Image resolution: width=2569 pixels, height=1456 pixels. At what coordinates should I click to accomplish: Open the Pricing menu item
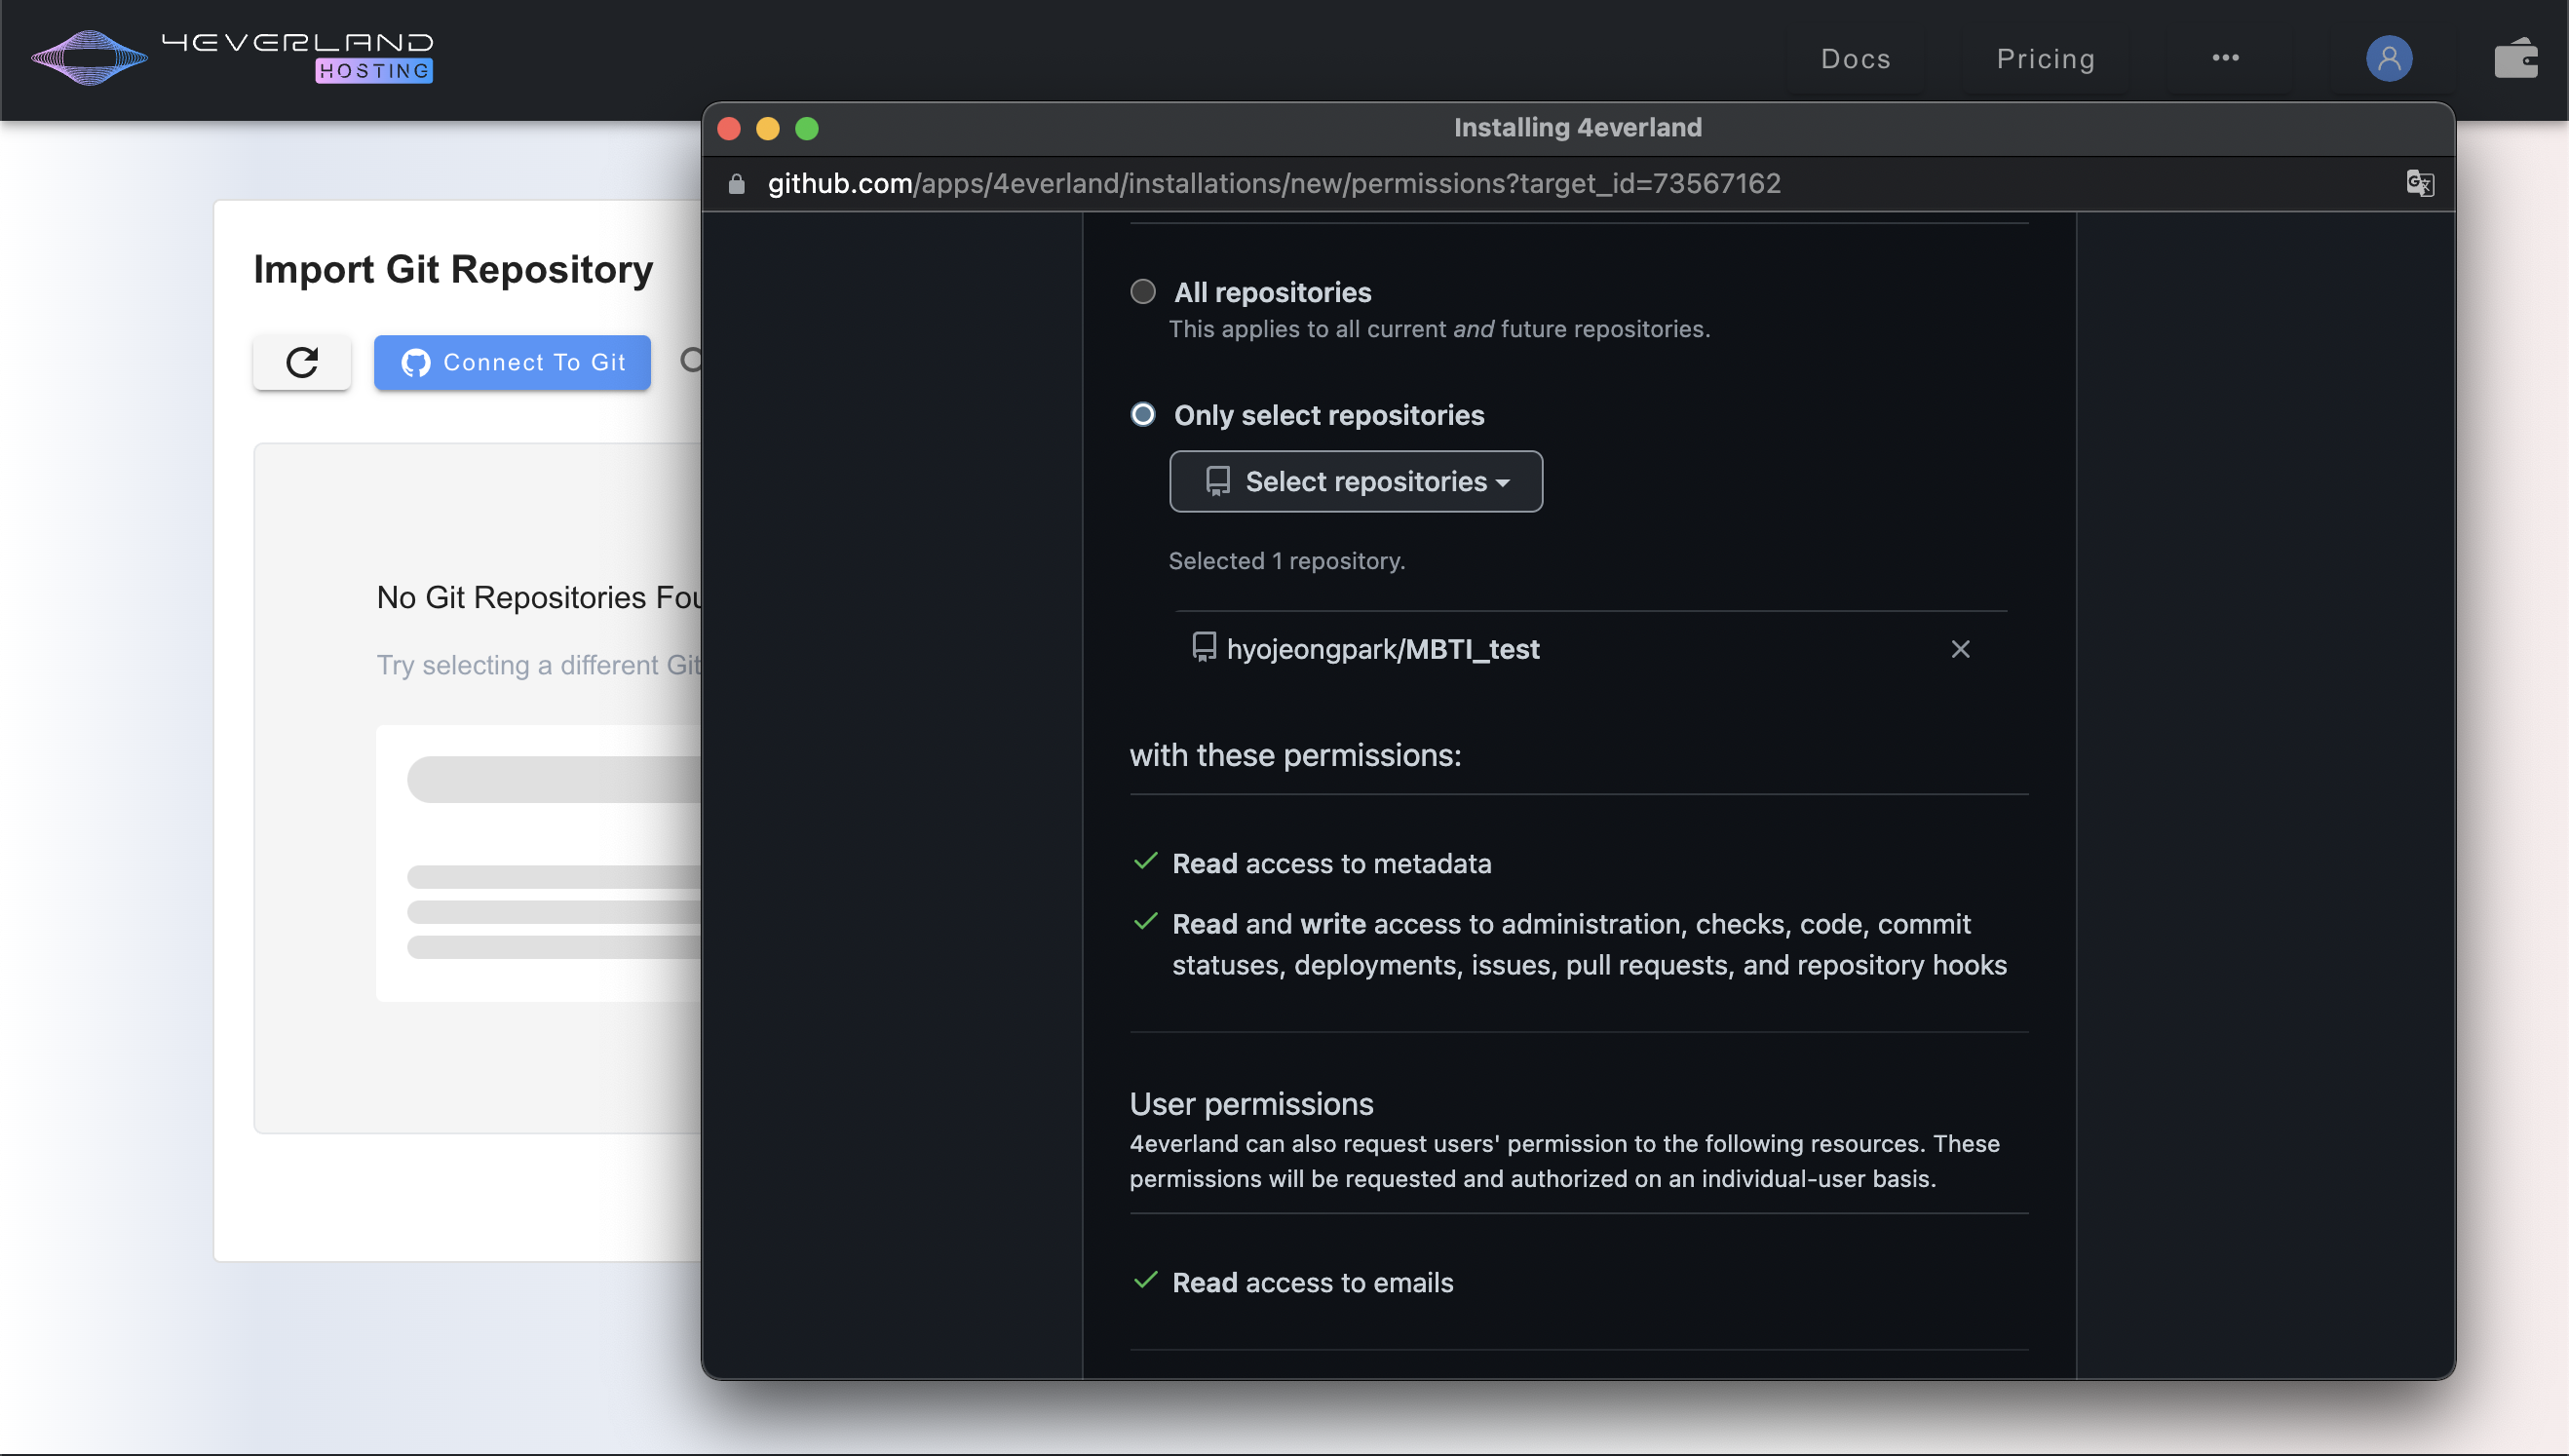pos(2045,59)
